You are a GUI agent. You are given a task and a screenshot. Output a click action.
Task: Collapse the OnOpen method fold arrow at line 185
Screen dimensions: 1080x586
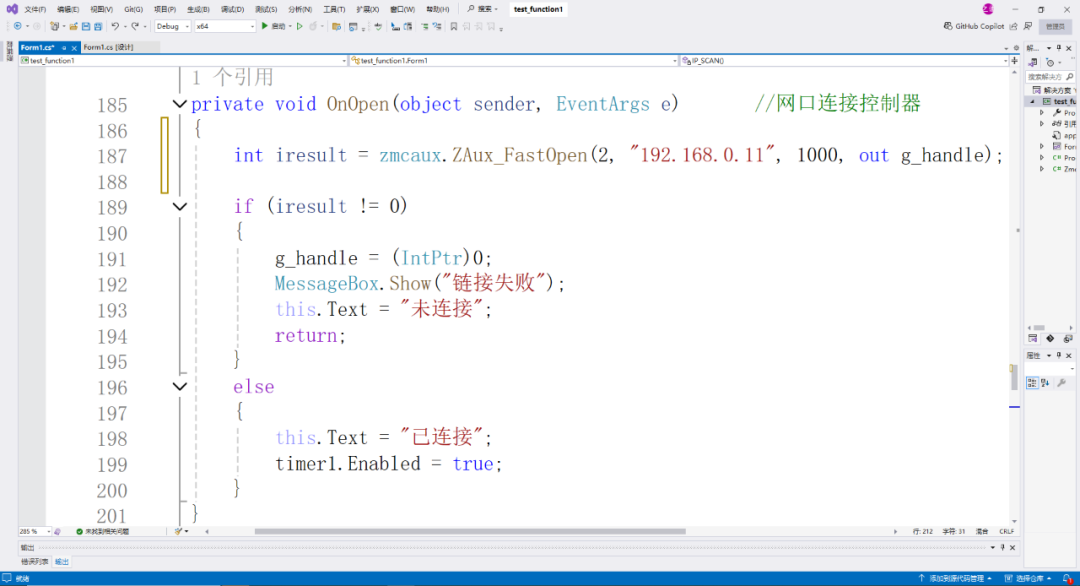coord(179,104)
